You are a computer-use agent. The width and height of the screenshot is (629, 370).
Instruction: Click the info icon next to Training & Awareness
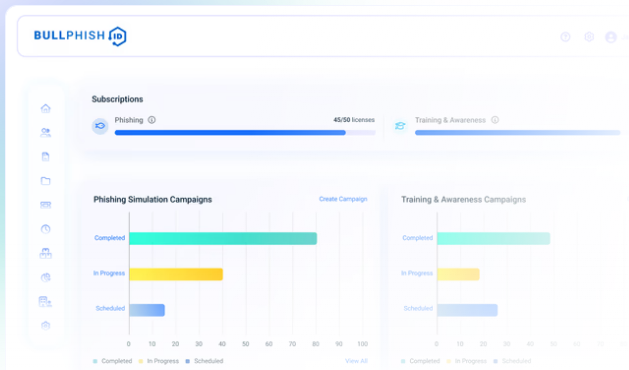[495, 120]
